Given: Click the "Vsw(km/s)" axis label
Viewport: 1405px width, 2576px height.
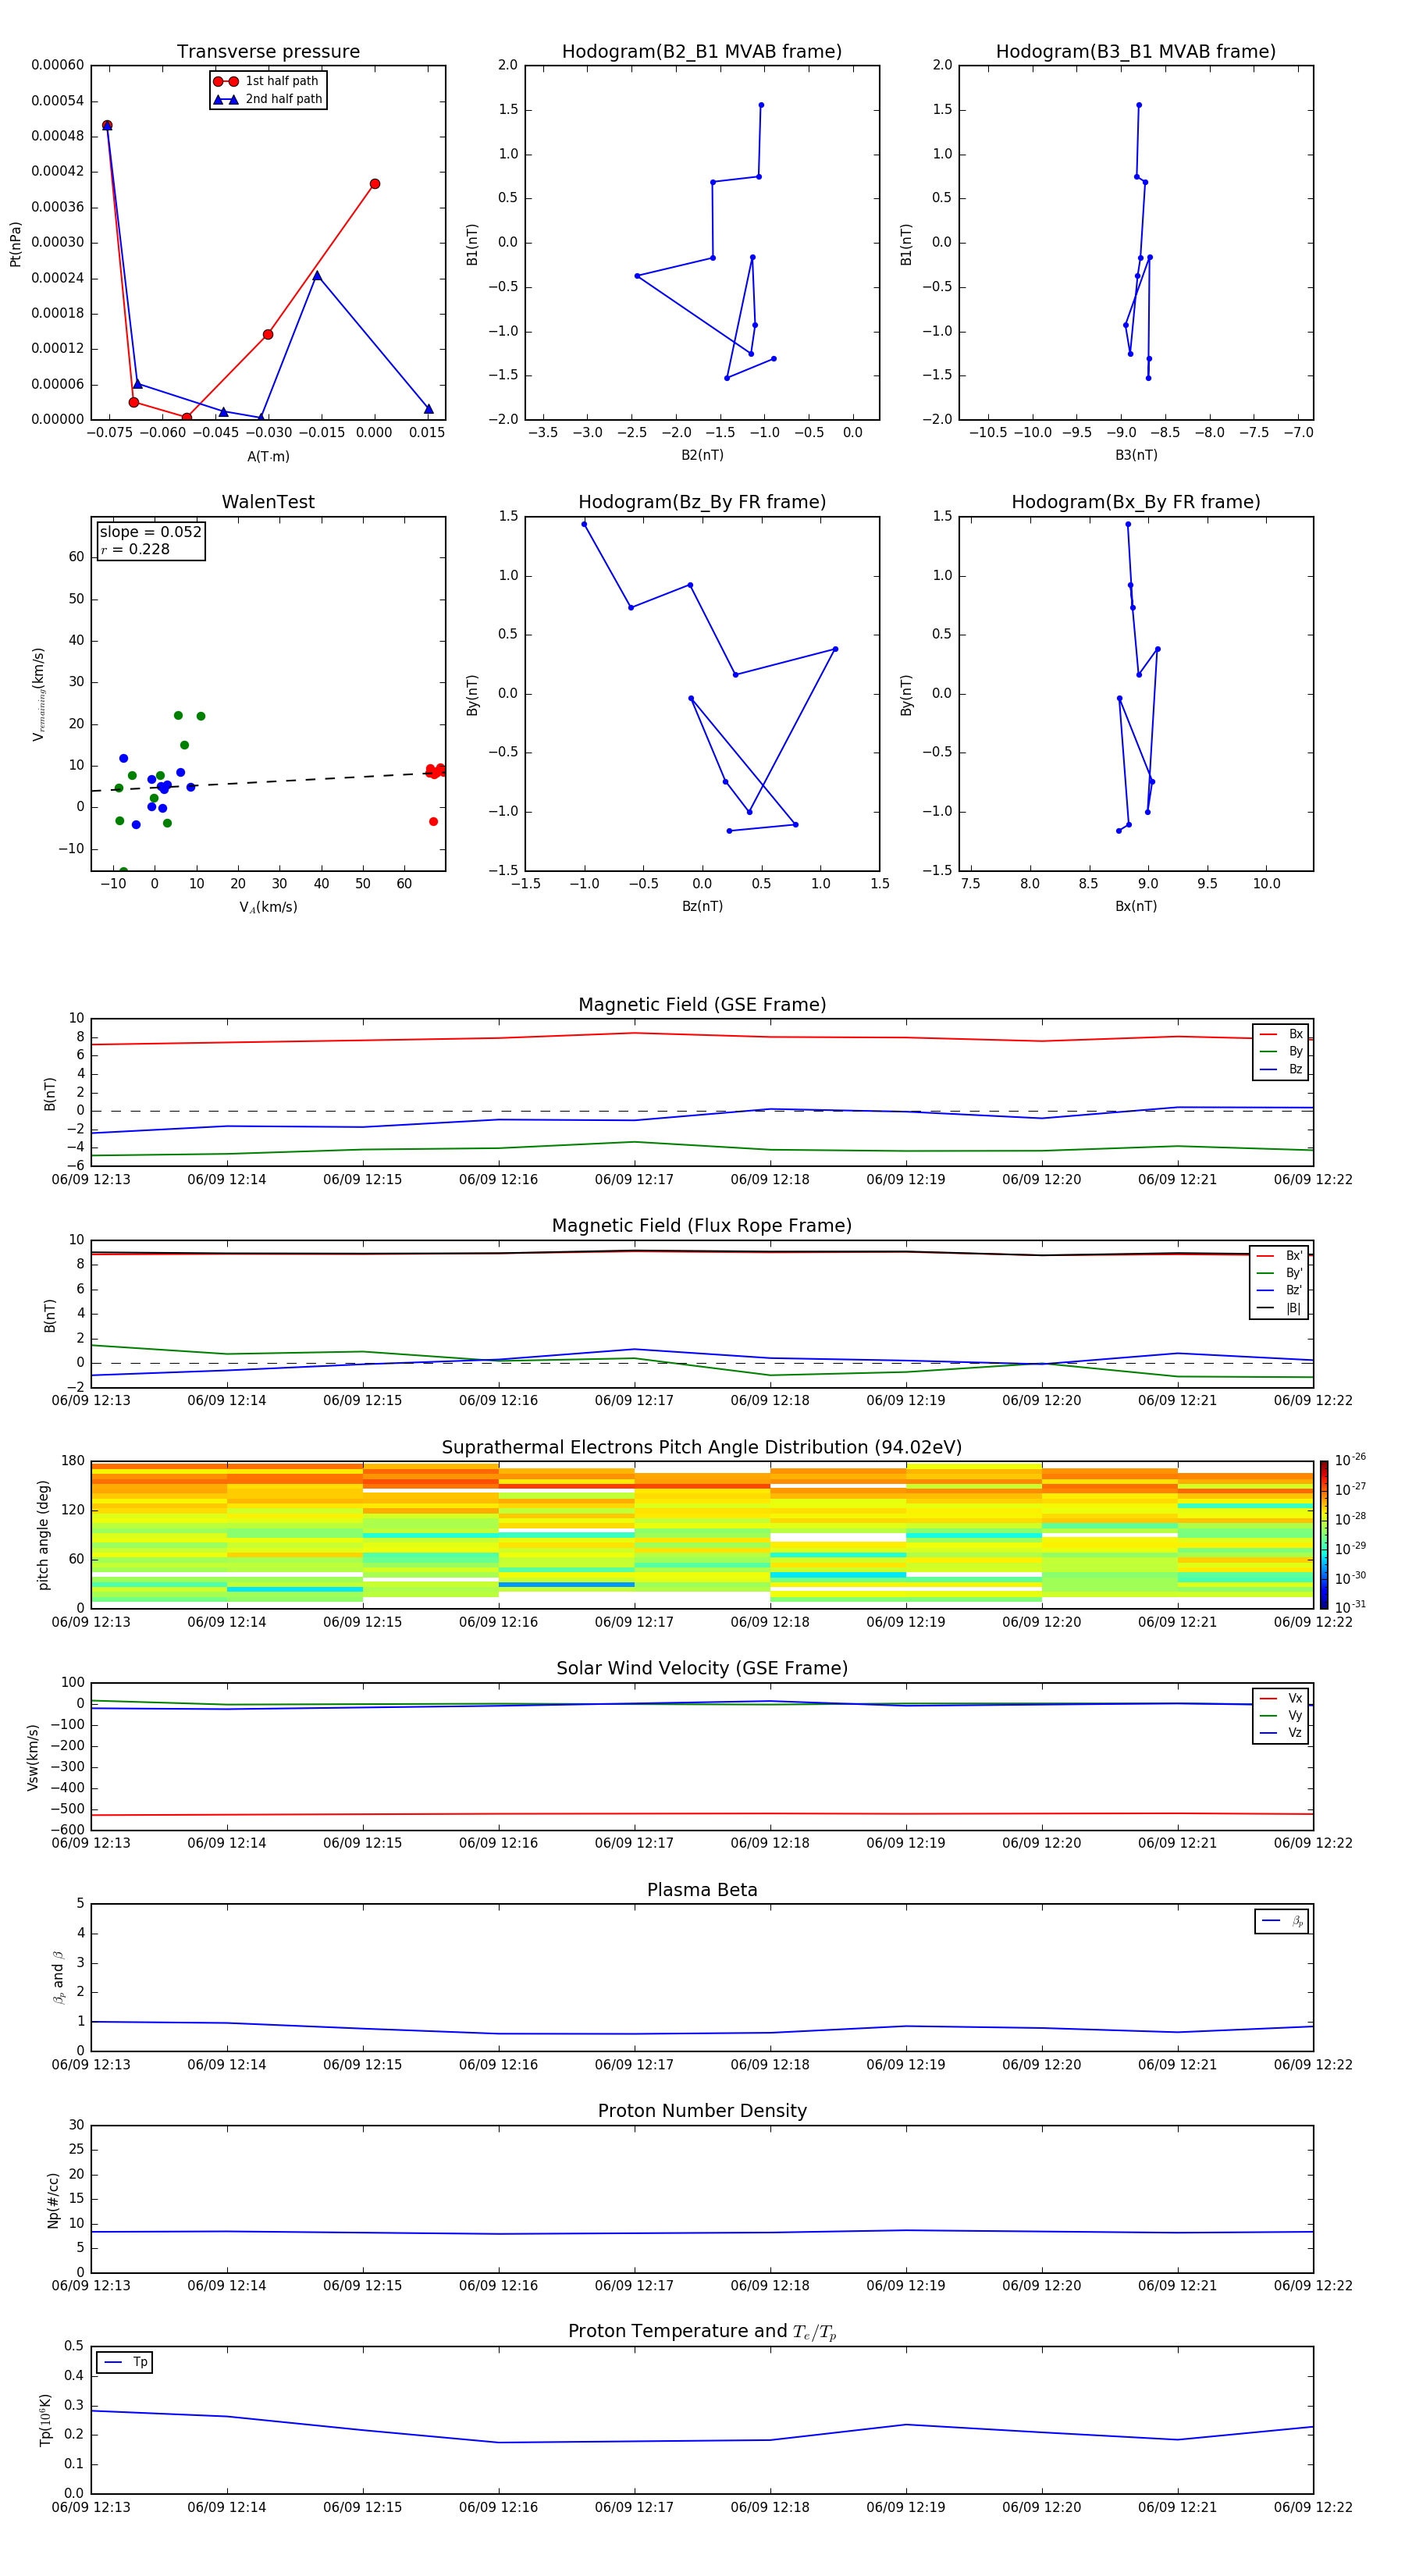Looking at the screenshot, I should pos(33,1756).
